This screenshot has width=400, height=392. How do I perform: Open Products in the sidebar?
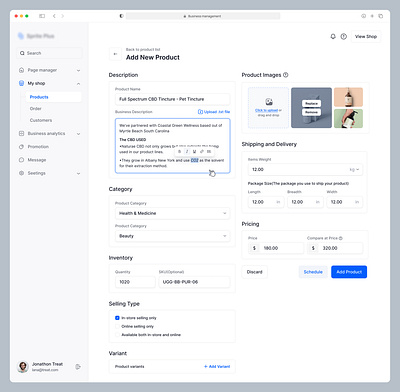[53, 97]
